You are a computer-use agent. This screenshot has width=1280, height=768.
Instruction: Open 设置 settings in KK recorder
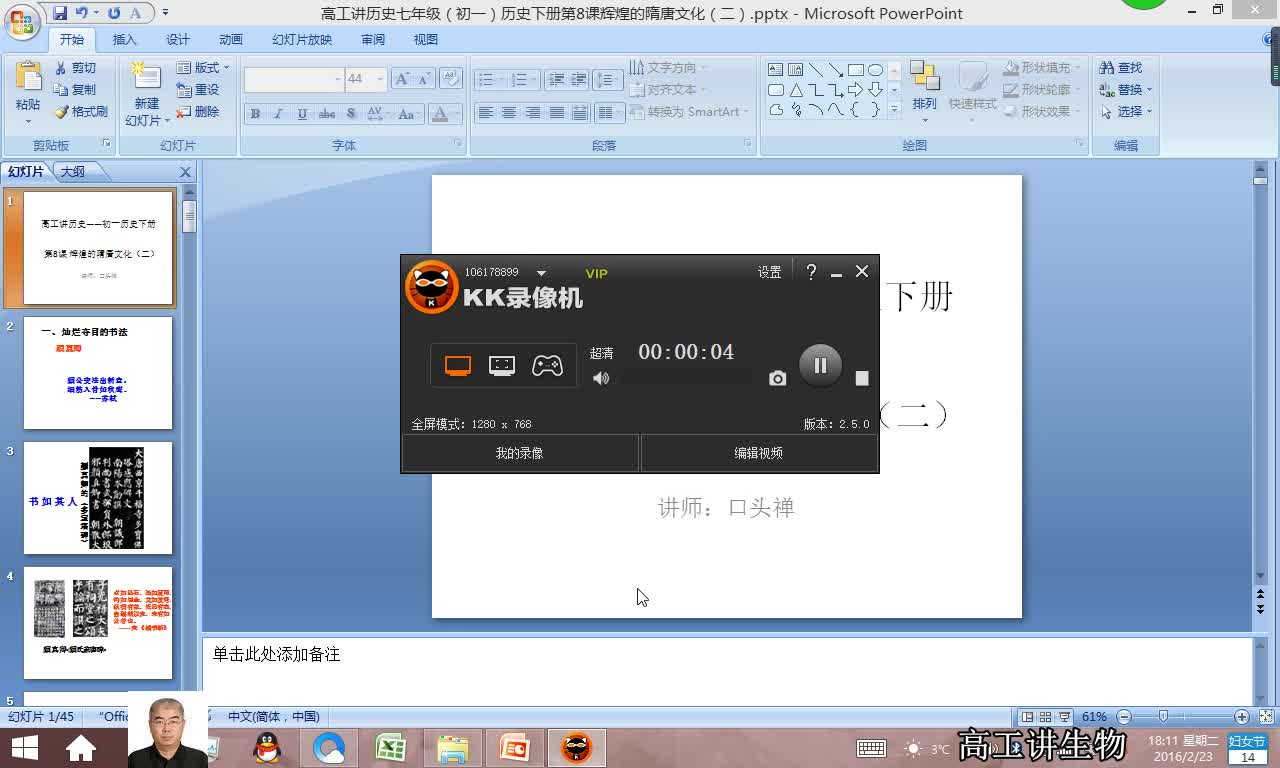(769, 272)
